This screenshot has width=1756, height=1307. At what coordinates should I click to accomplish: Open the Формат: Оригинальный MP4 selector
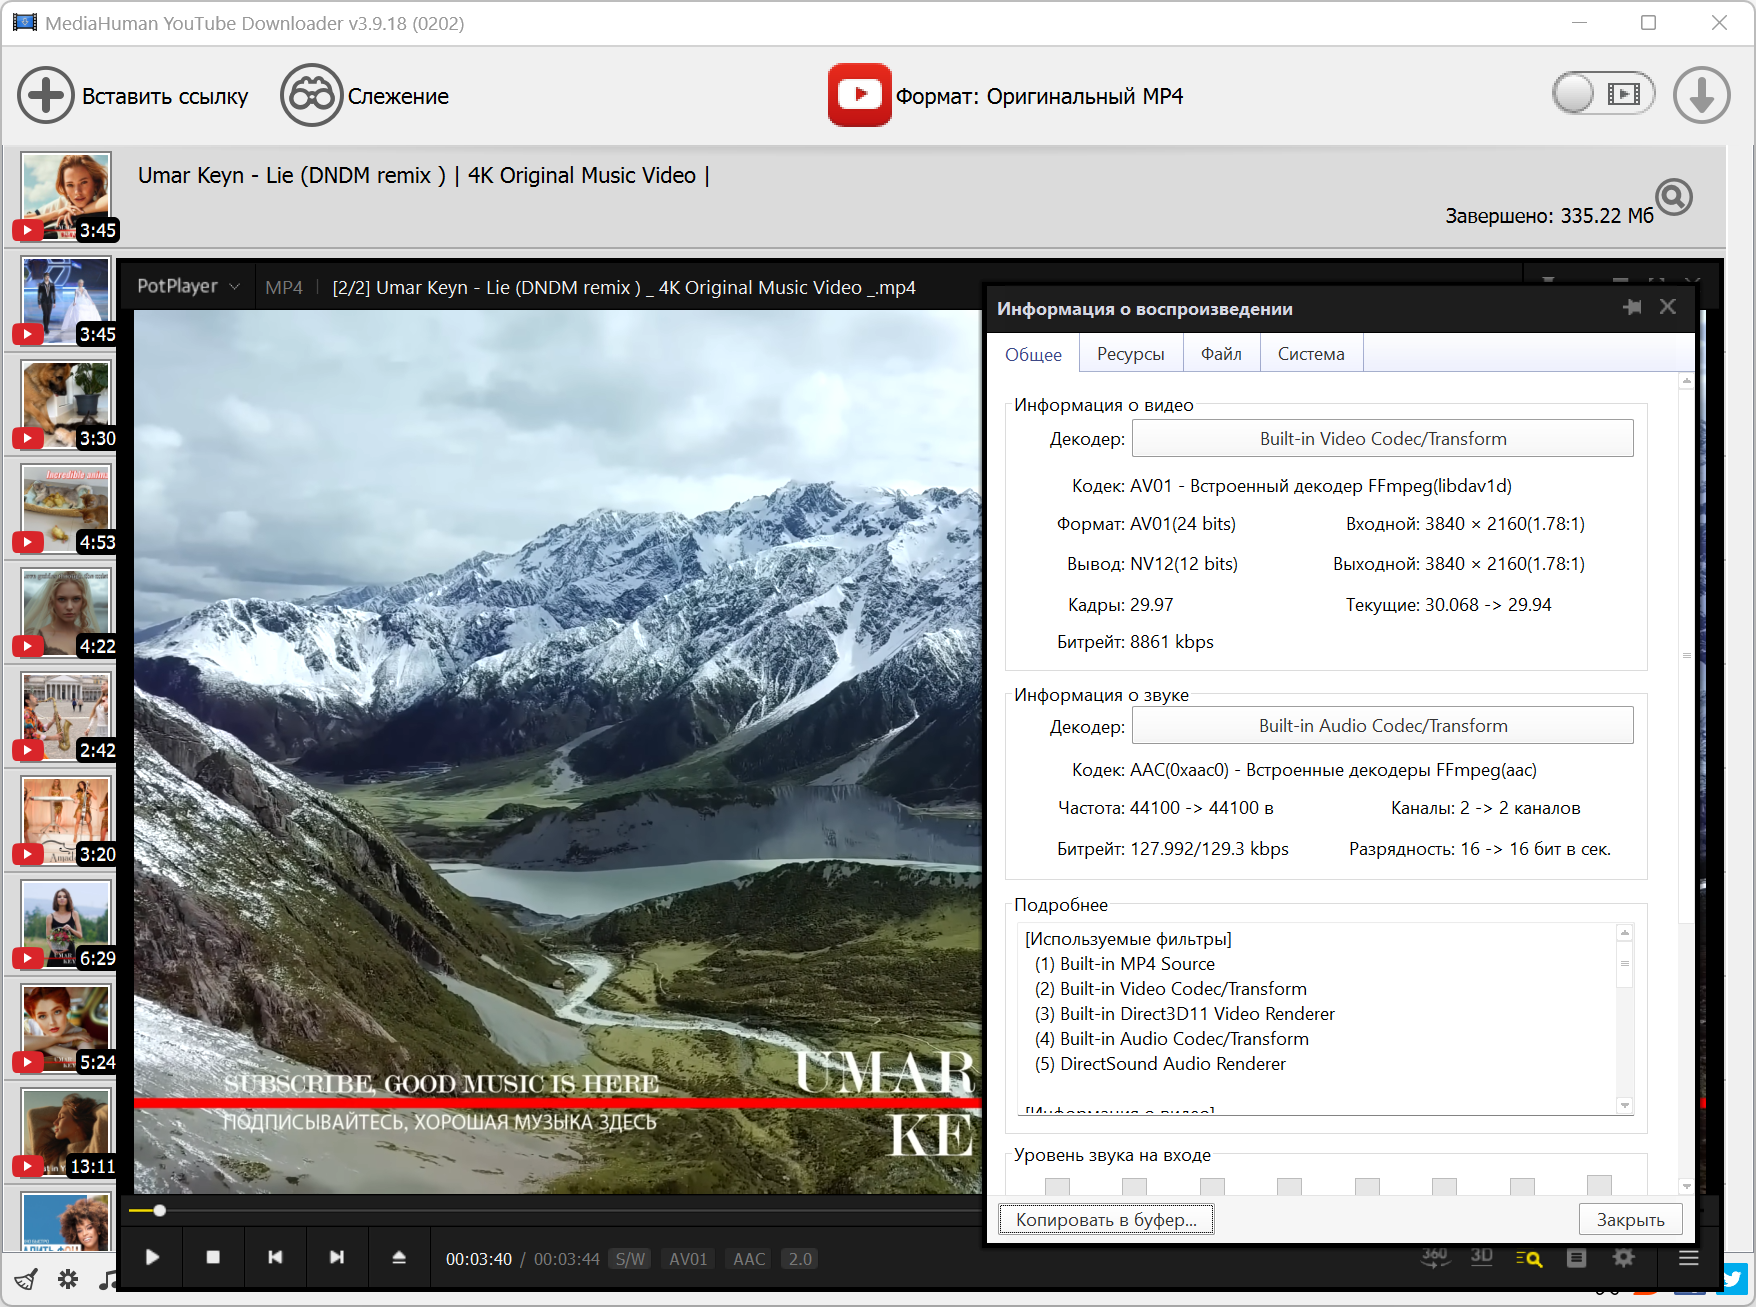point(1038,96)
